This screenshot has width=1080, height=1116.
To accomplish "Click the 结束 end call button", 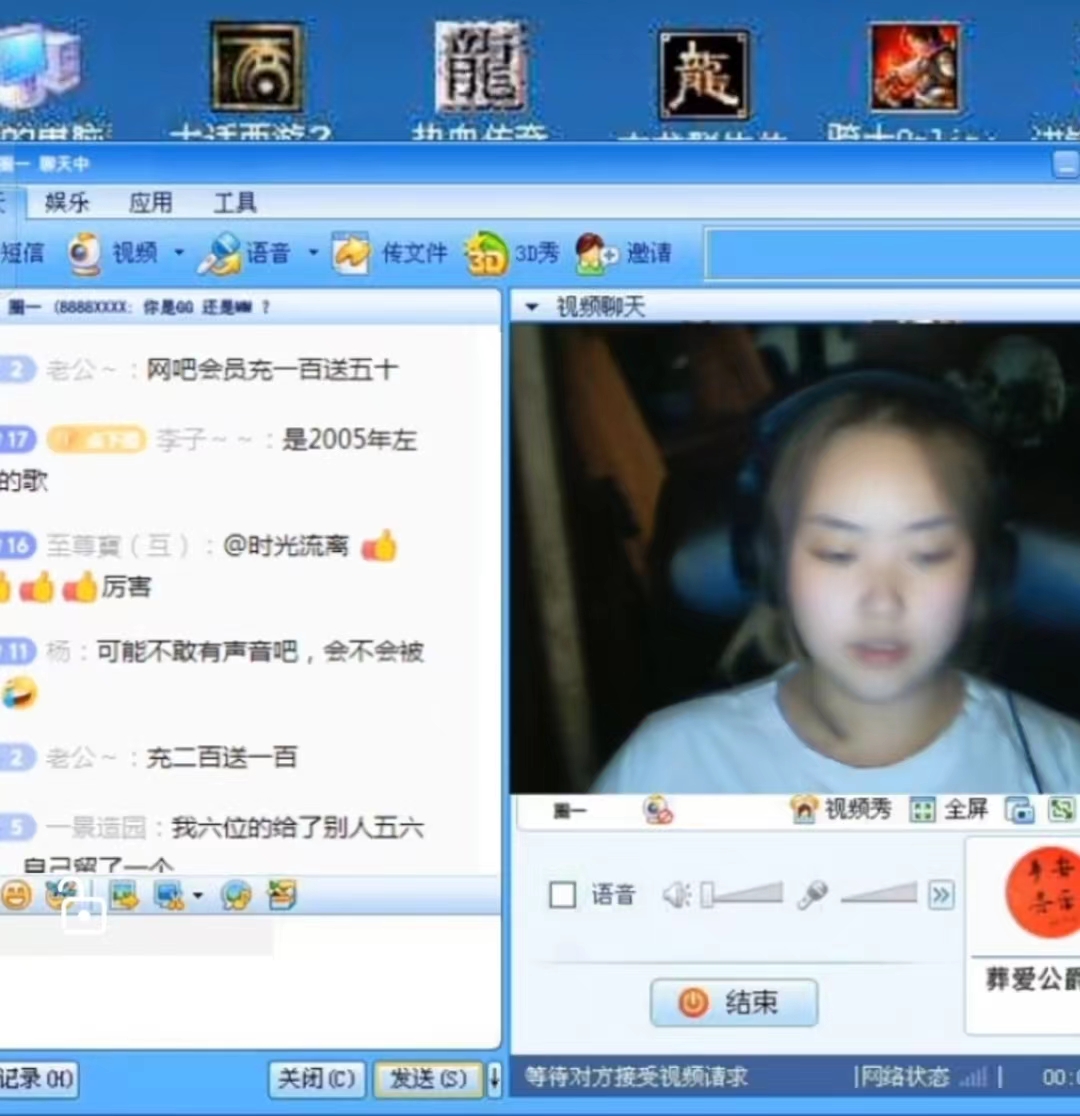I will 733,1003.
